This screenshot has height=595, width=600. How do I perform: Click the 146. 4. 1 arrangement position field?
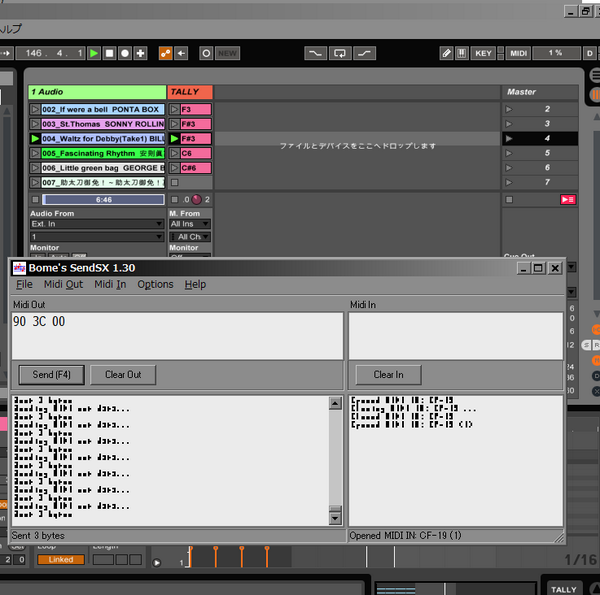50,53
